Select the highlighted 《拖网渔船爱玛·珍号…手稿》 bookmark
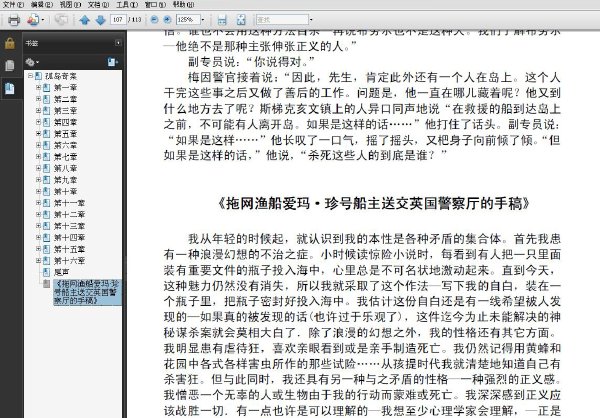This screenshot has height=418, width=600. pos(87,292)
